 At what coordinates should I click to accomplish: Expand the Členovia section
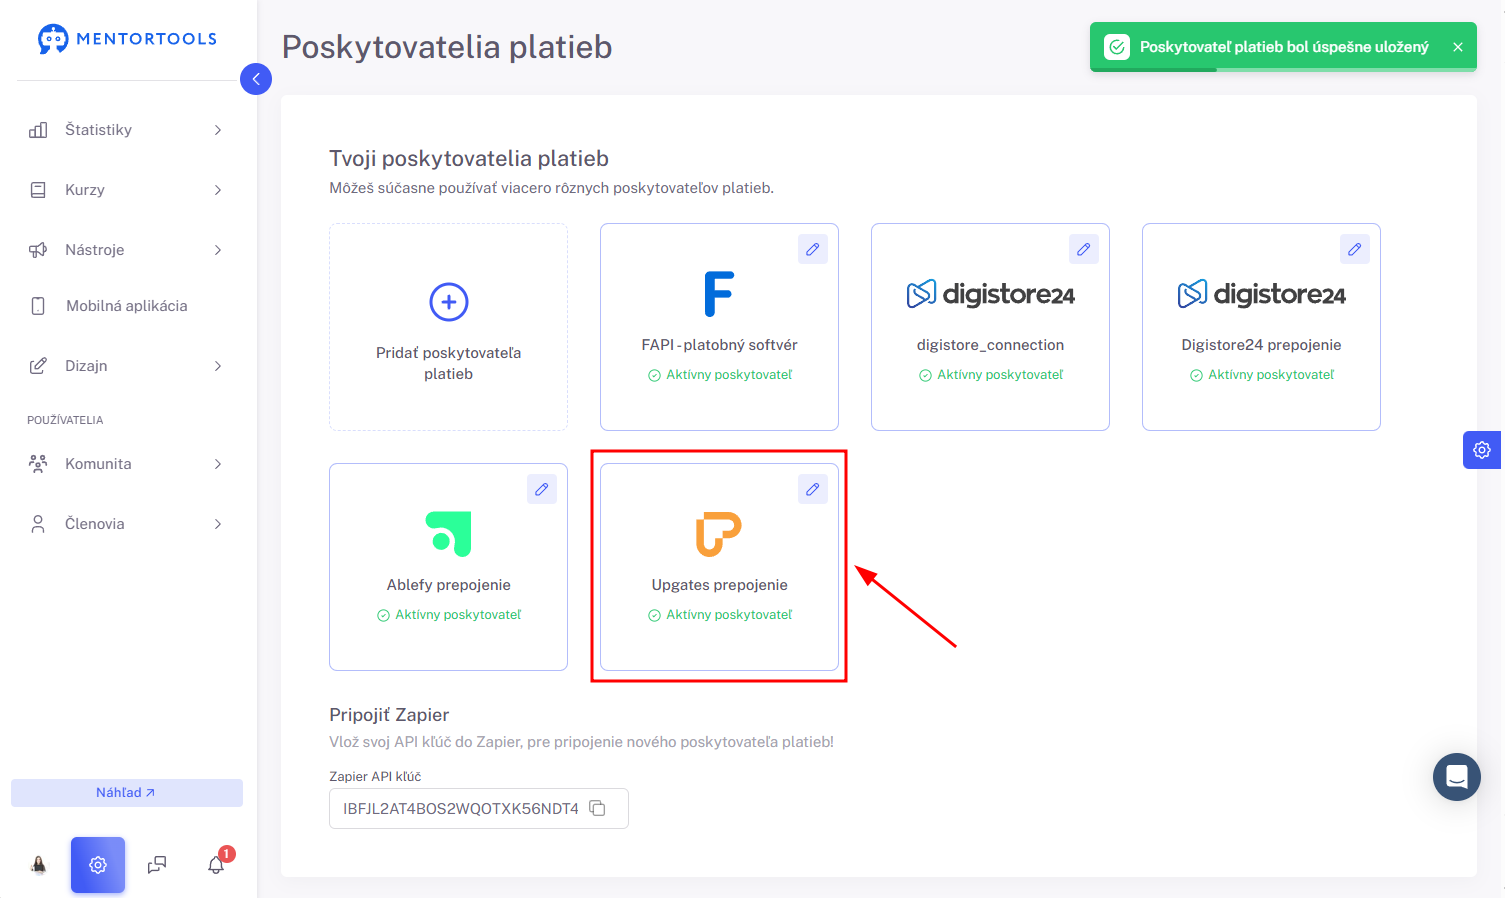point(126,524)
